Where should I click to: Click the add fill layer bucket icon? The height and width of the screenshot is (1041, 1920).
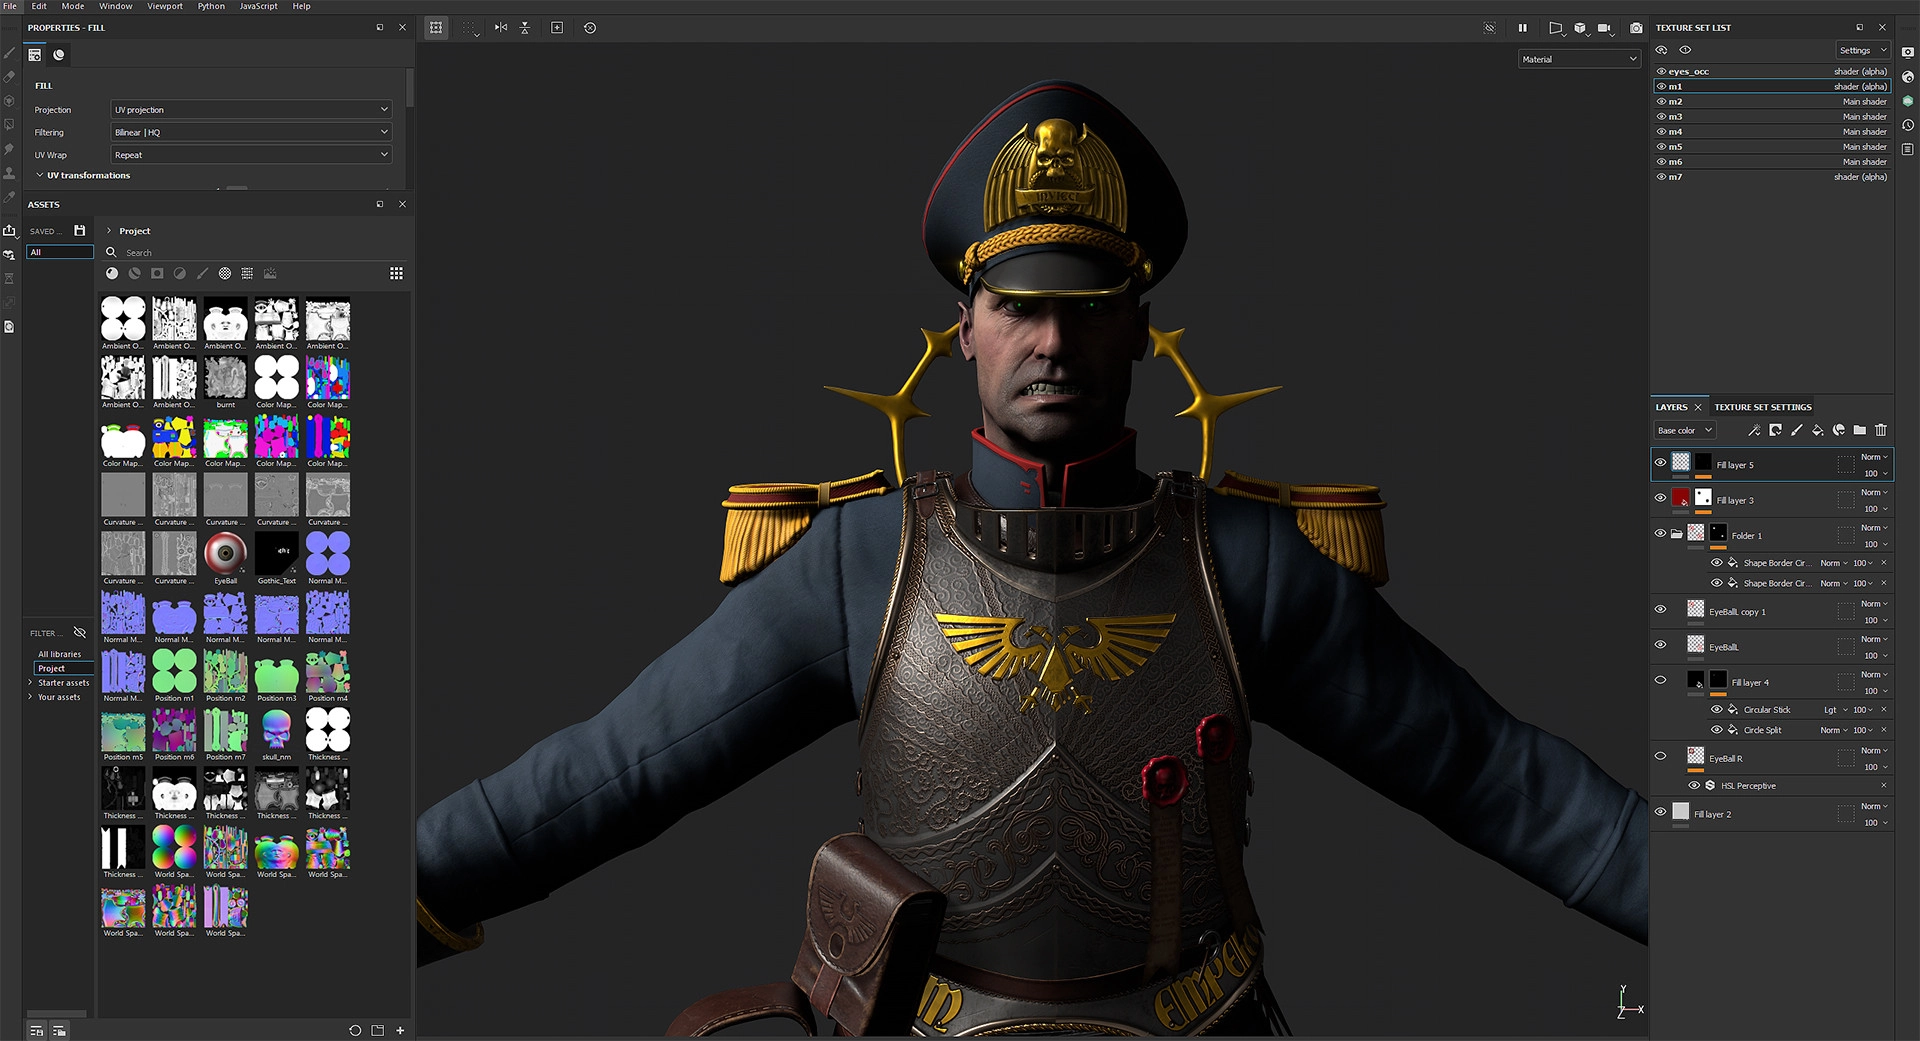[x=1817, y=431]
